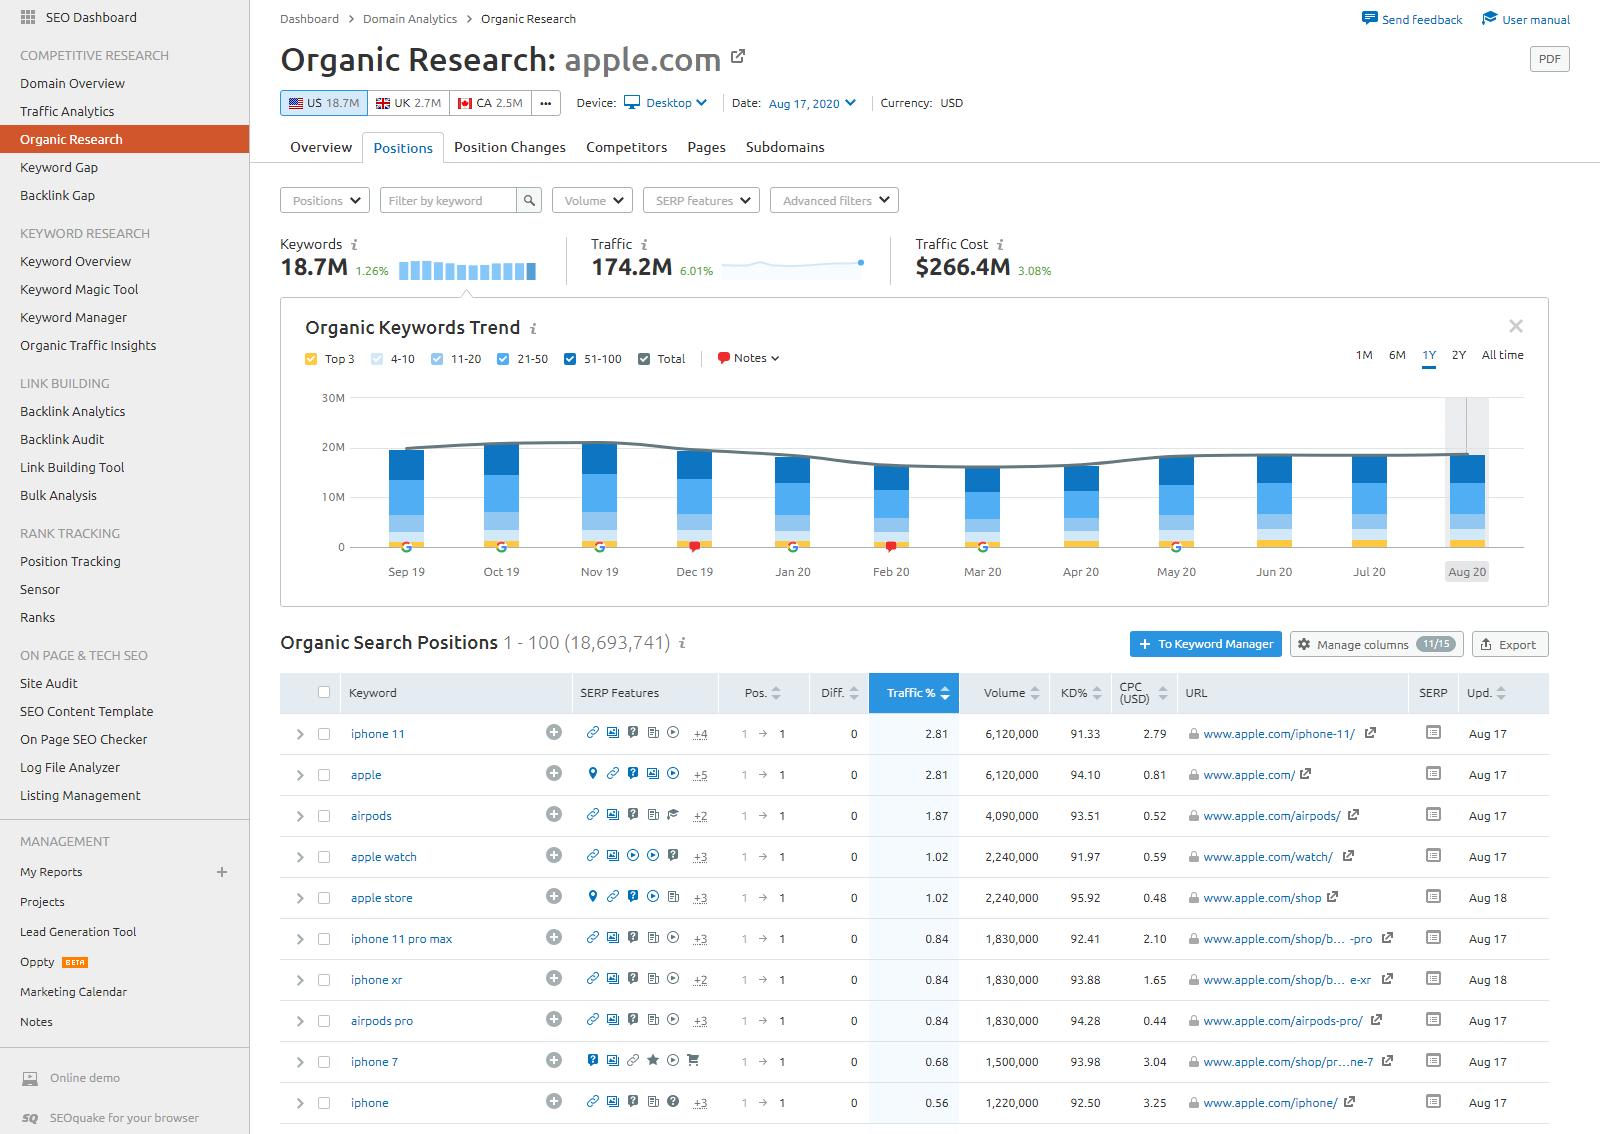1600x1134 pixels.
Task: Check the 'iphone 11' row checkbox
Action: tap(324, 734)
